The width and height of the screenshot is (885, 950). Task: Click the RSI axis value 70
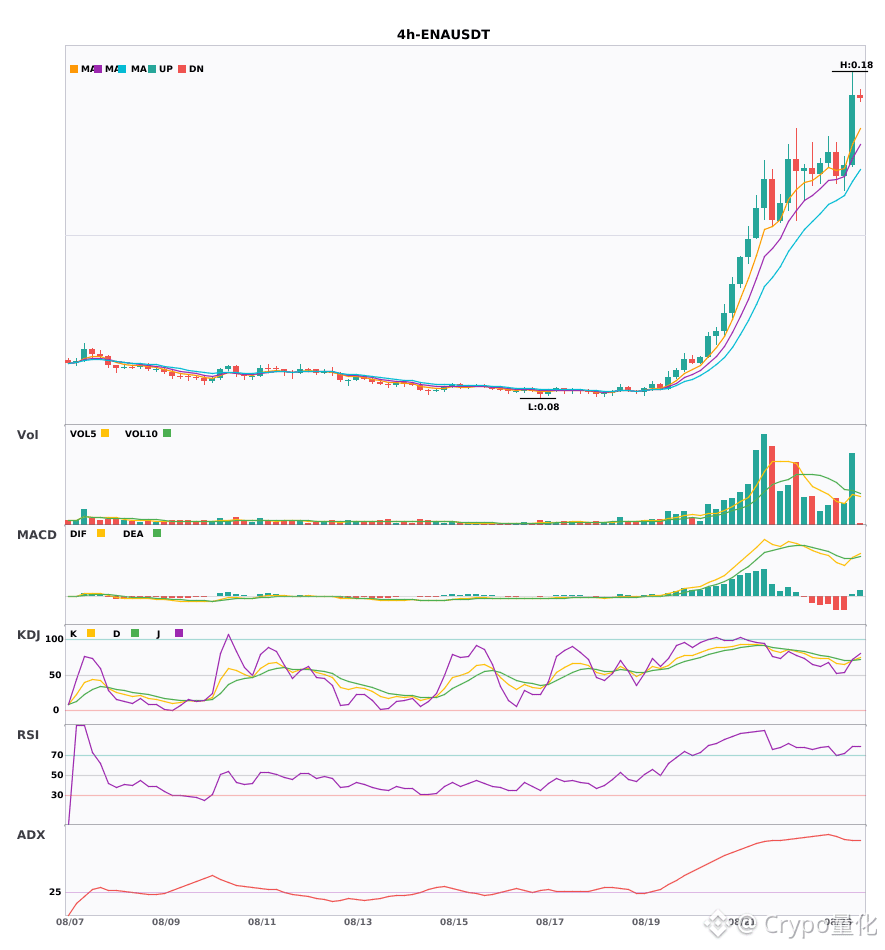[x=58, y=755]
